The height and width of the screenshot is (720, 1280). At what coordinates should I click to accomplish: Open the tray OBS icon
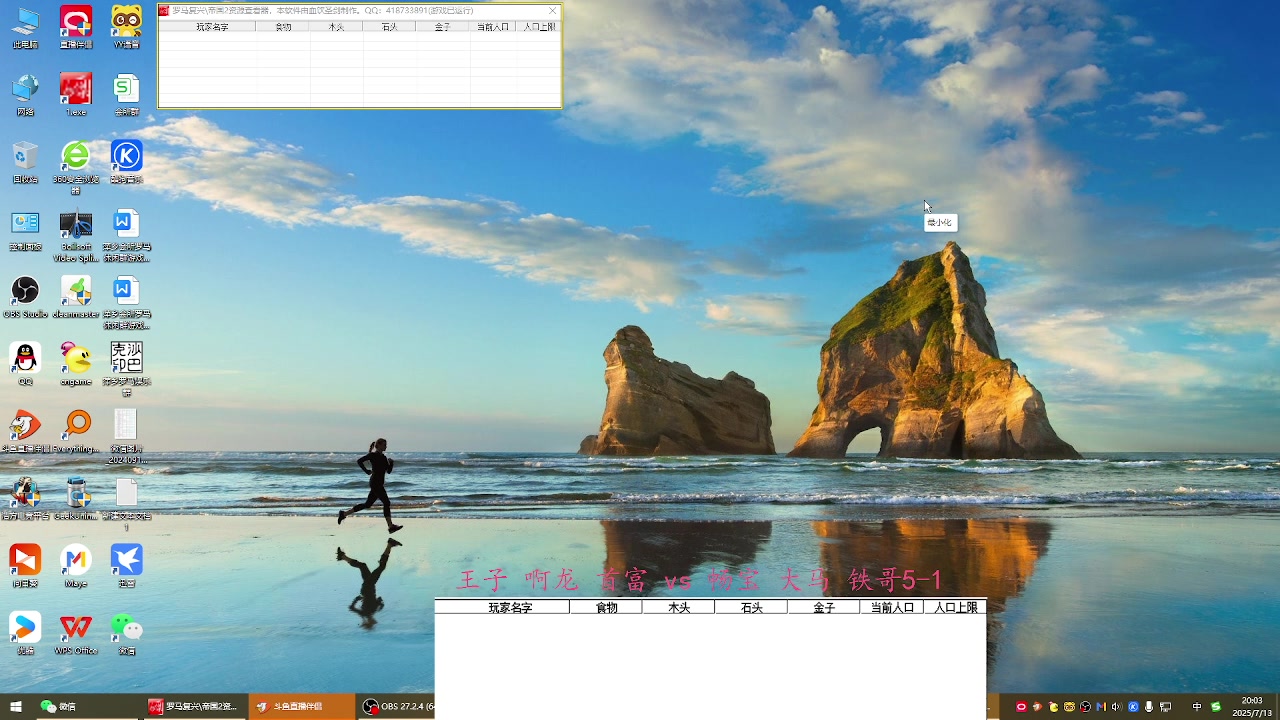point(1085,707)
